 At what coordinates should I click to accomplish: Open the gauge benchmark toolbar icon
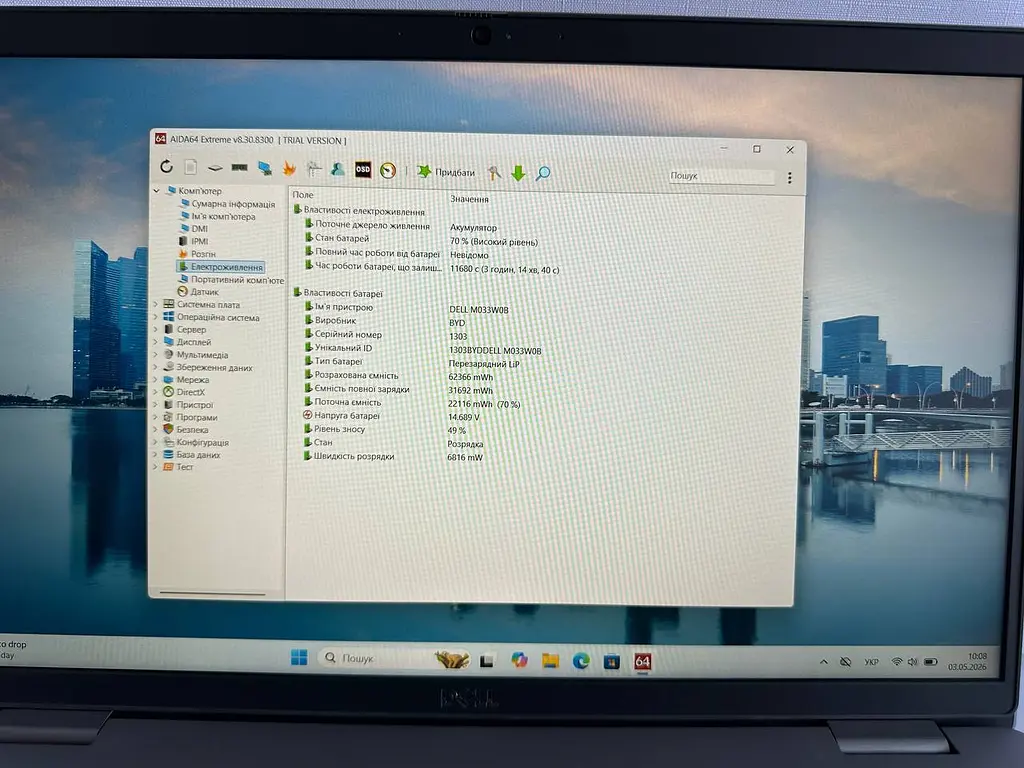click(x=388, y=170)
